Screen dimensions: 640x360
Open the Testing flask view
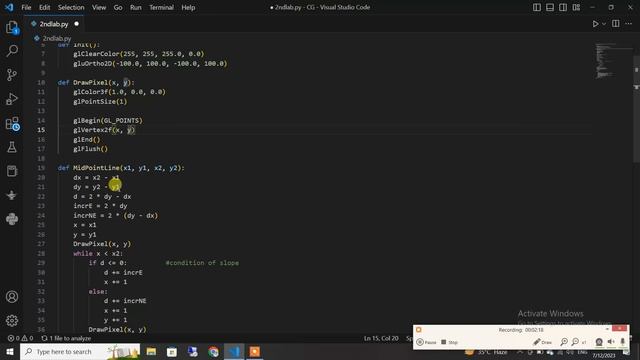(x=12, y=147)
